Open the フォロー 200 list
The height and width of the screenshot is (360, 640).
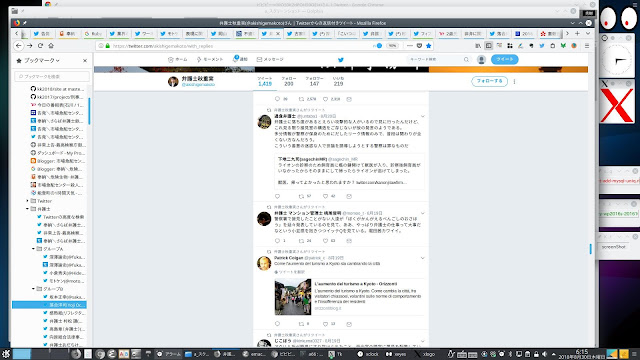[289, 81]
